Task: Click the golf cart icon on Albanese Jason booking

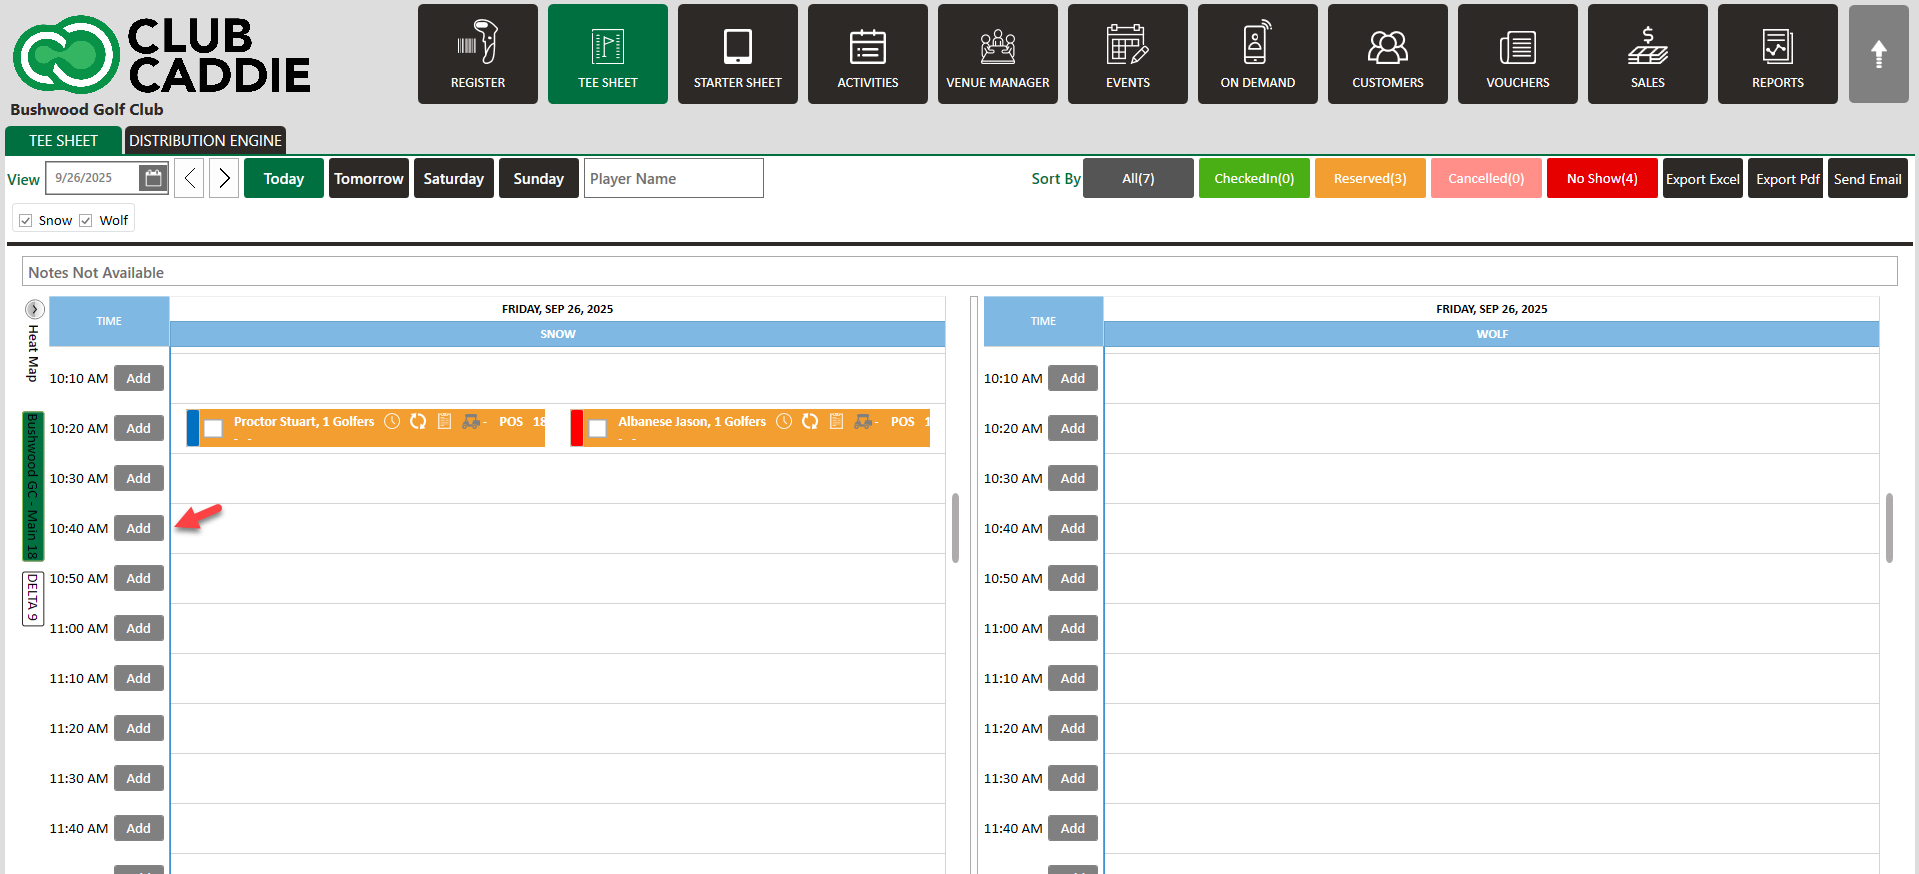Action: click(862, 422)
